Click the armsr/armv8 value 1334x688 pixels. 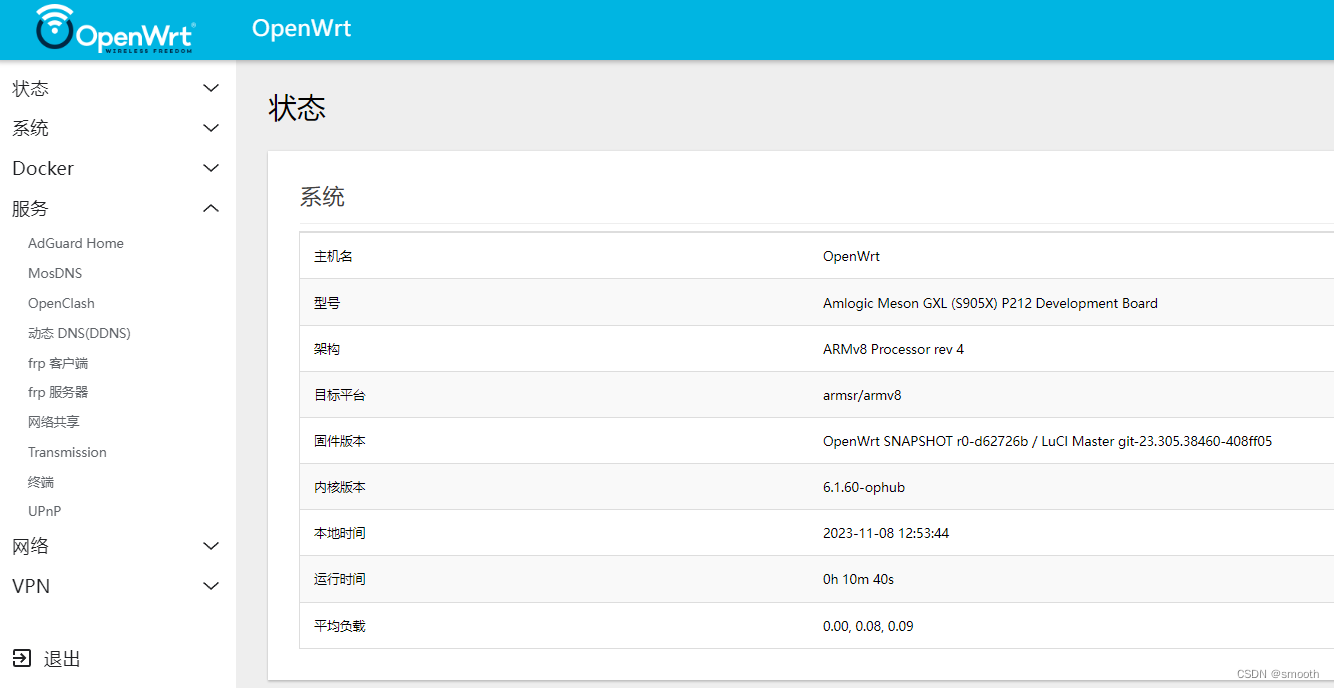pos(862,395)
